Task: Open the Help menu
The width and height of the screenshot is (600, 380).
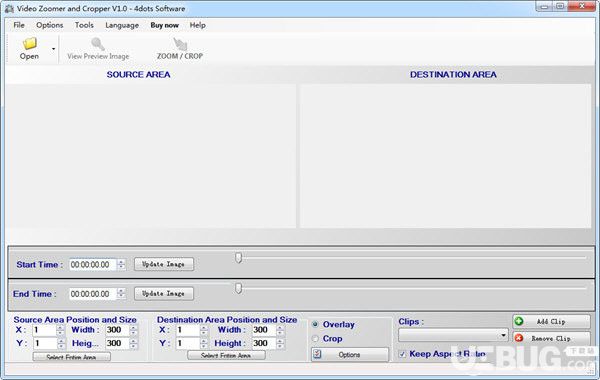Action: (197, 25)
